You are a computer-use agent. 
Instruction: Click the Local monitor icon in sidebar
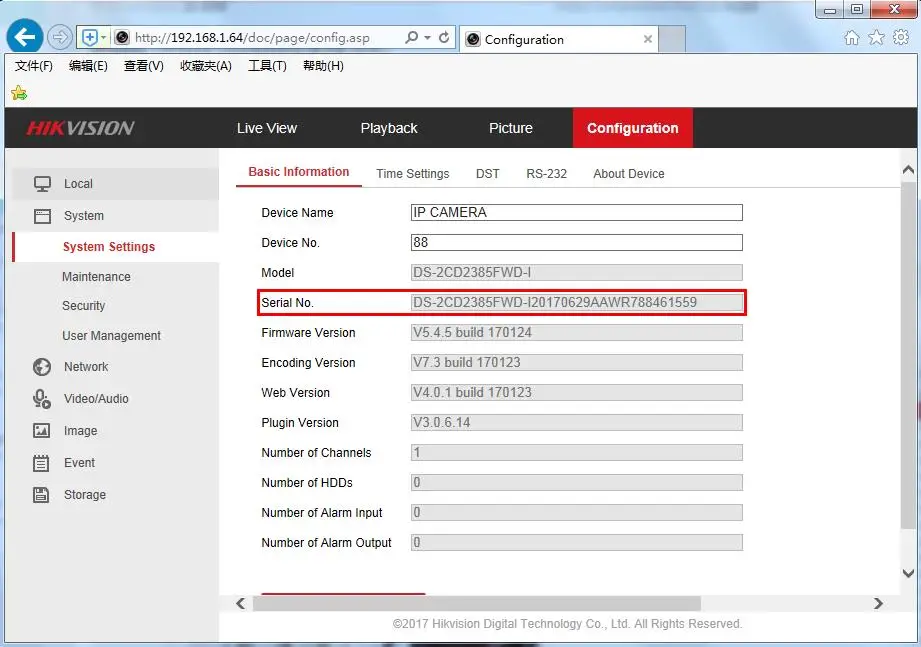point(42,184)
